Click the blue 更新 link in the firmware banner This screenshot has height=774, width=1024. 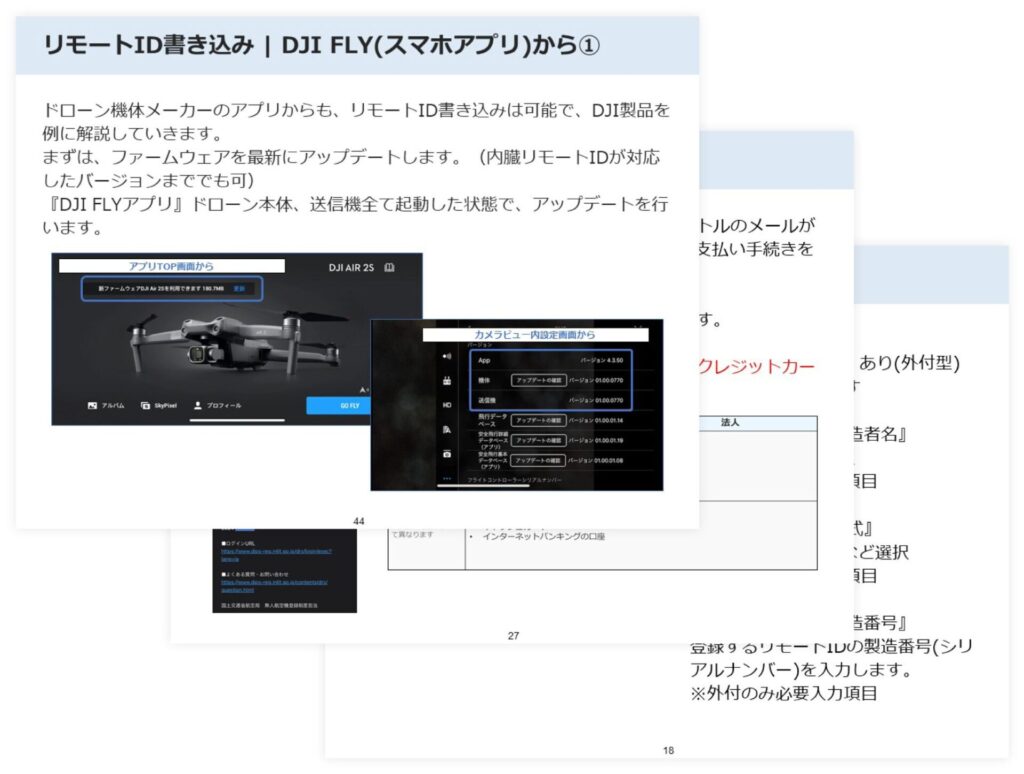coord(240,288)
